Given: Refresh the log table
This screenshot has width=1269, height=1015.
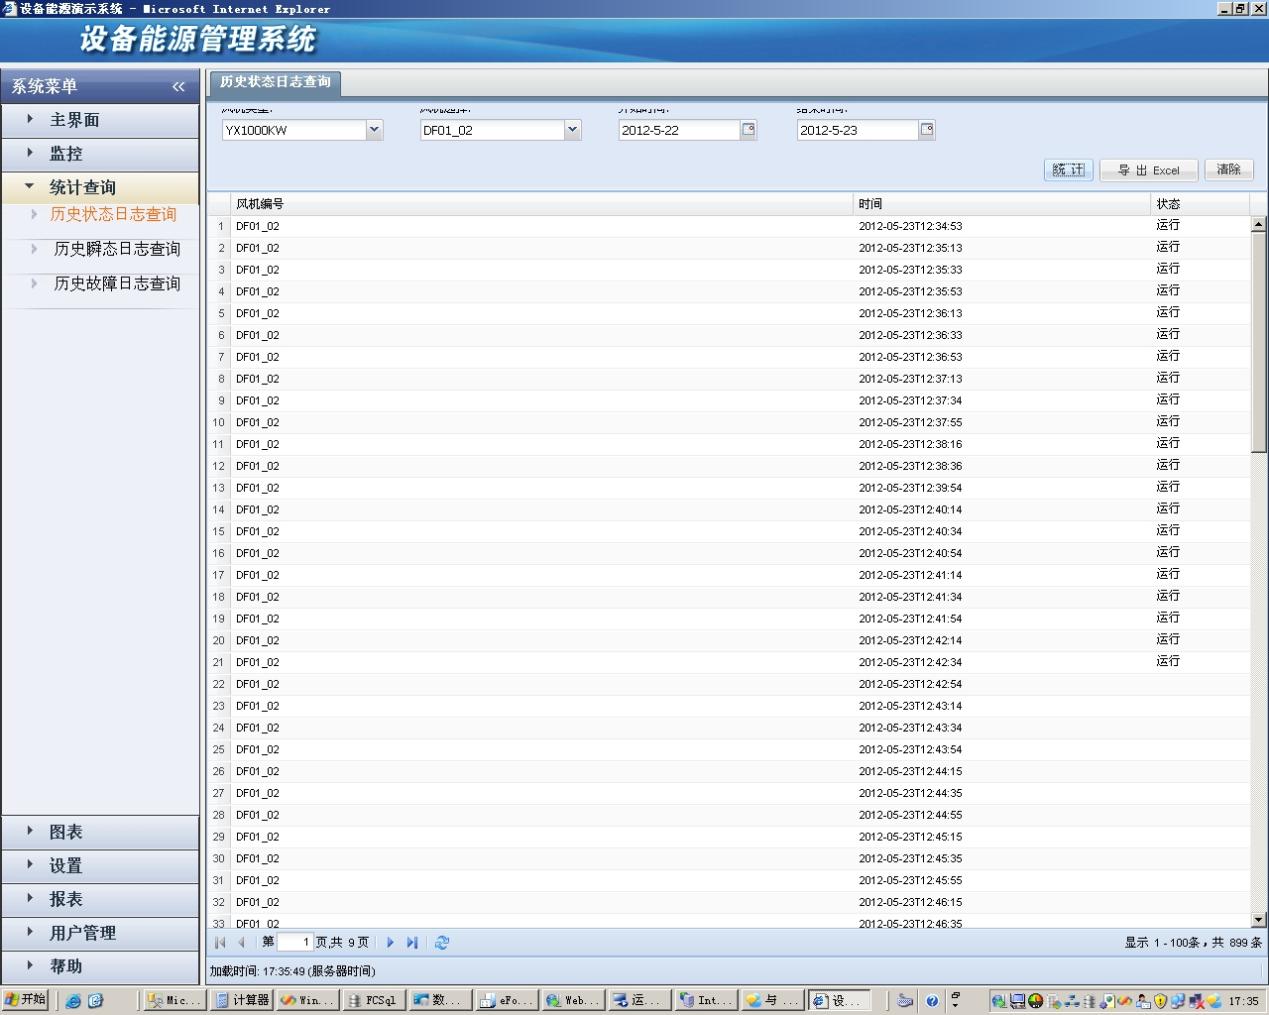Looking at the screenshot, I should pos(442,942).
